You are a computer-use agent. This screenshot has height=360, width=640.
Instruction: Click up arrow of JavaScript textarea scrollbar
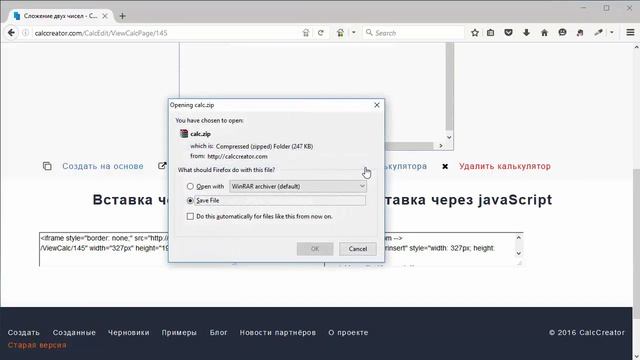pos(519,238)
